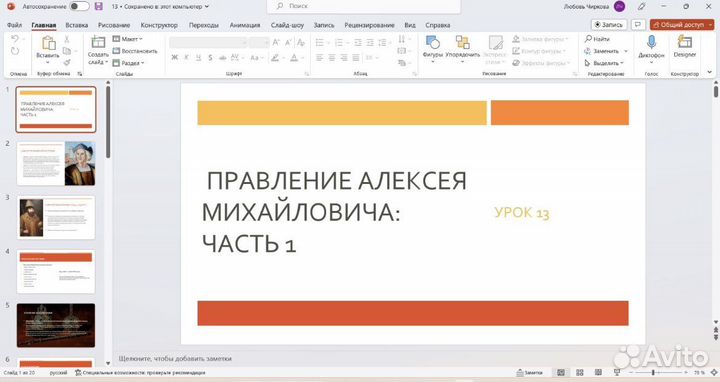Click the Undo arrow icon
This screenshot has width=720, height=382.
pos(15,39)
